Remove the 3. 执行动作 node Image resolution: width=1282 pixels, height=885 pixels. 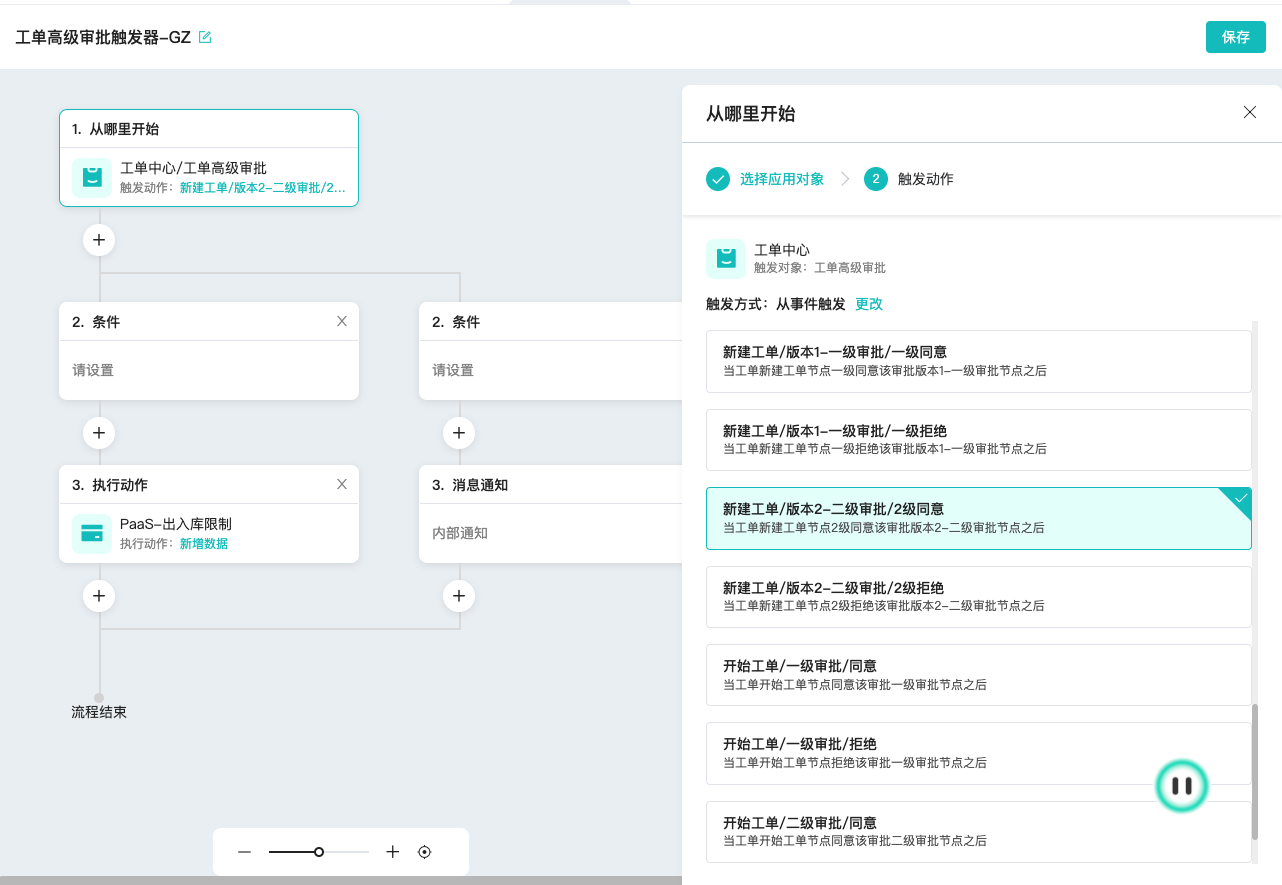(x=342, y=484)
